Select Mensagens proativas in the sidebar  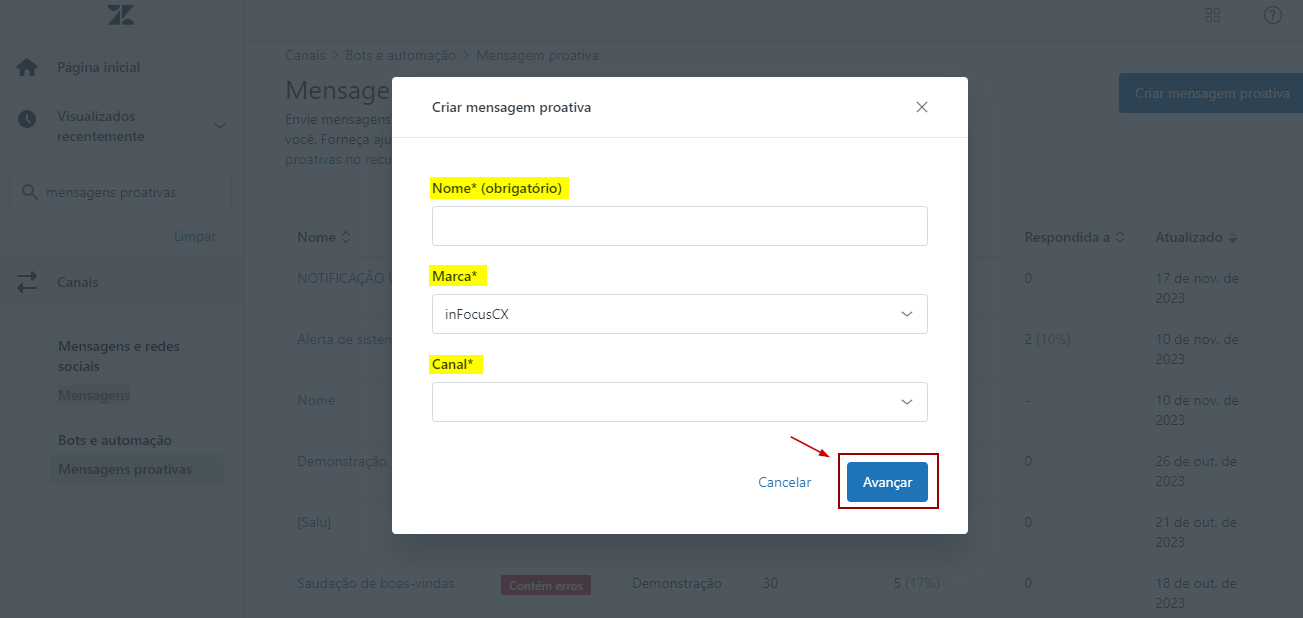coord(125,469)
